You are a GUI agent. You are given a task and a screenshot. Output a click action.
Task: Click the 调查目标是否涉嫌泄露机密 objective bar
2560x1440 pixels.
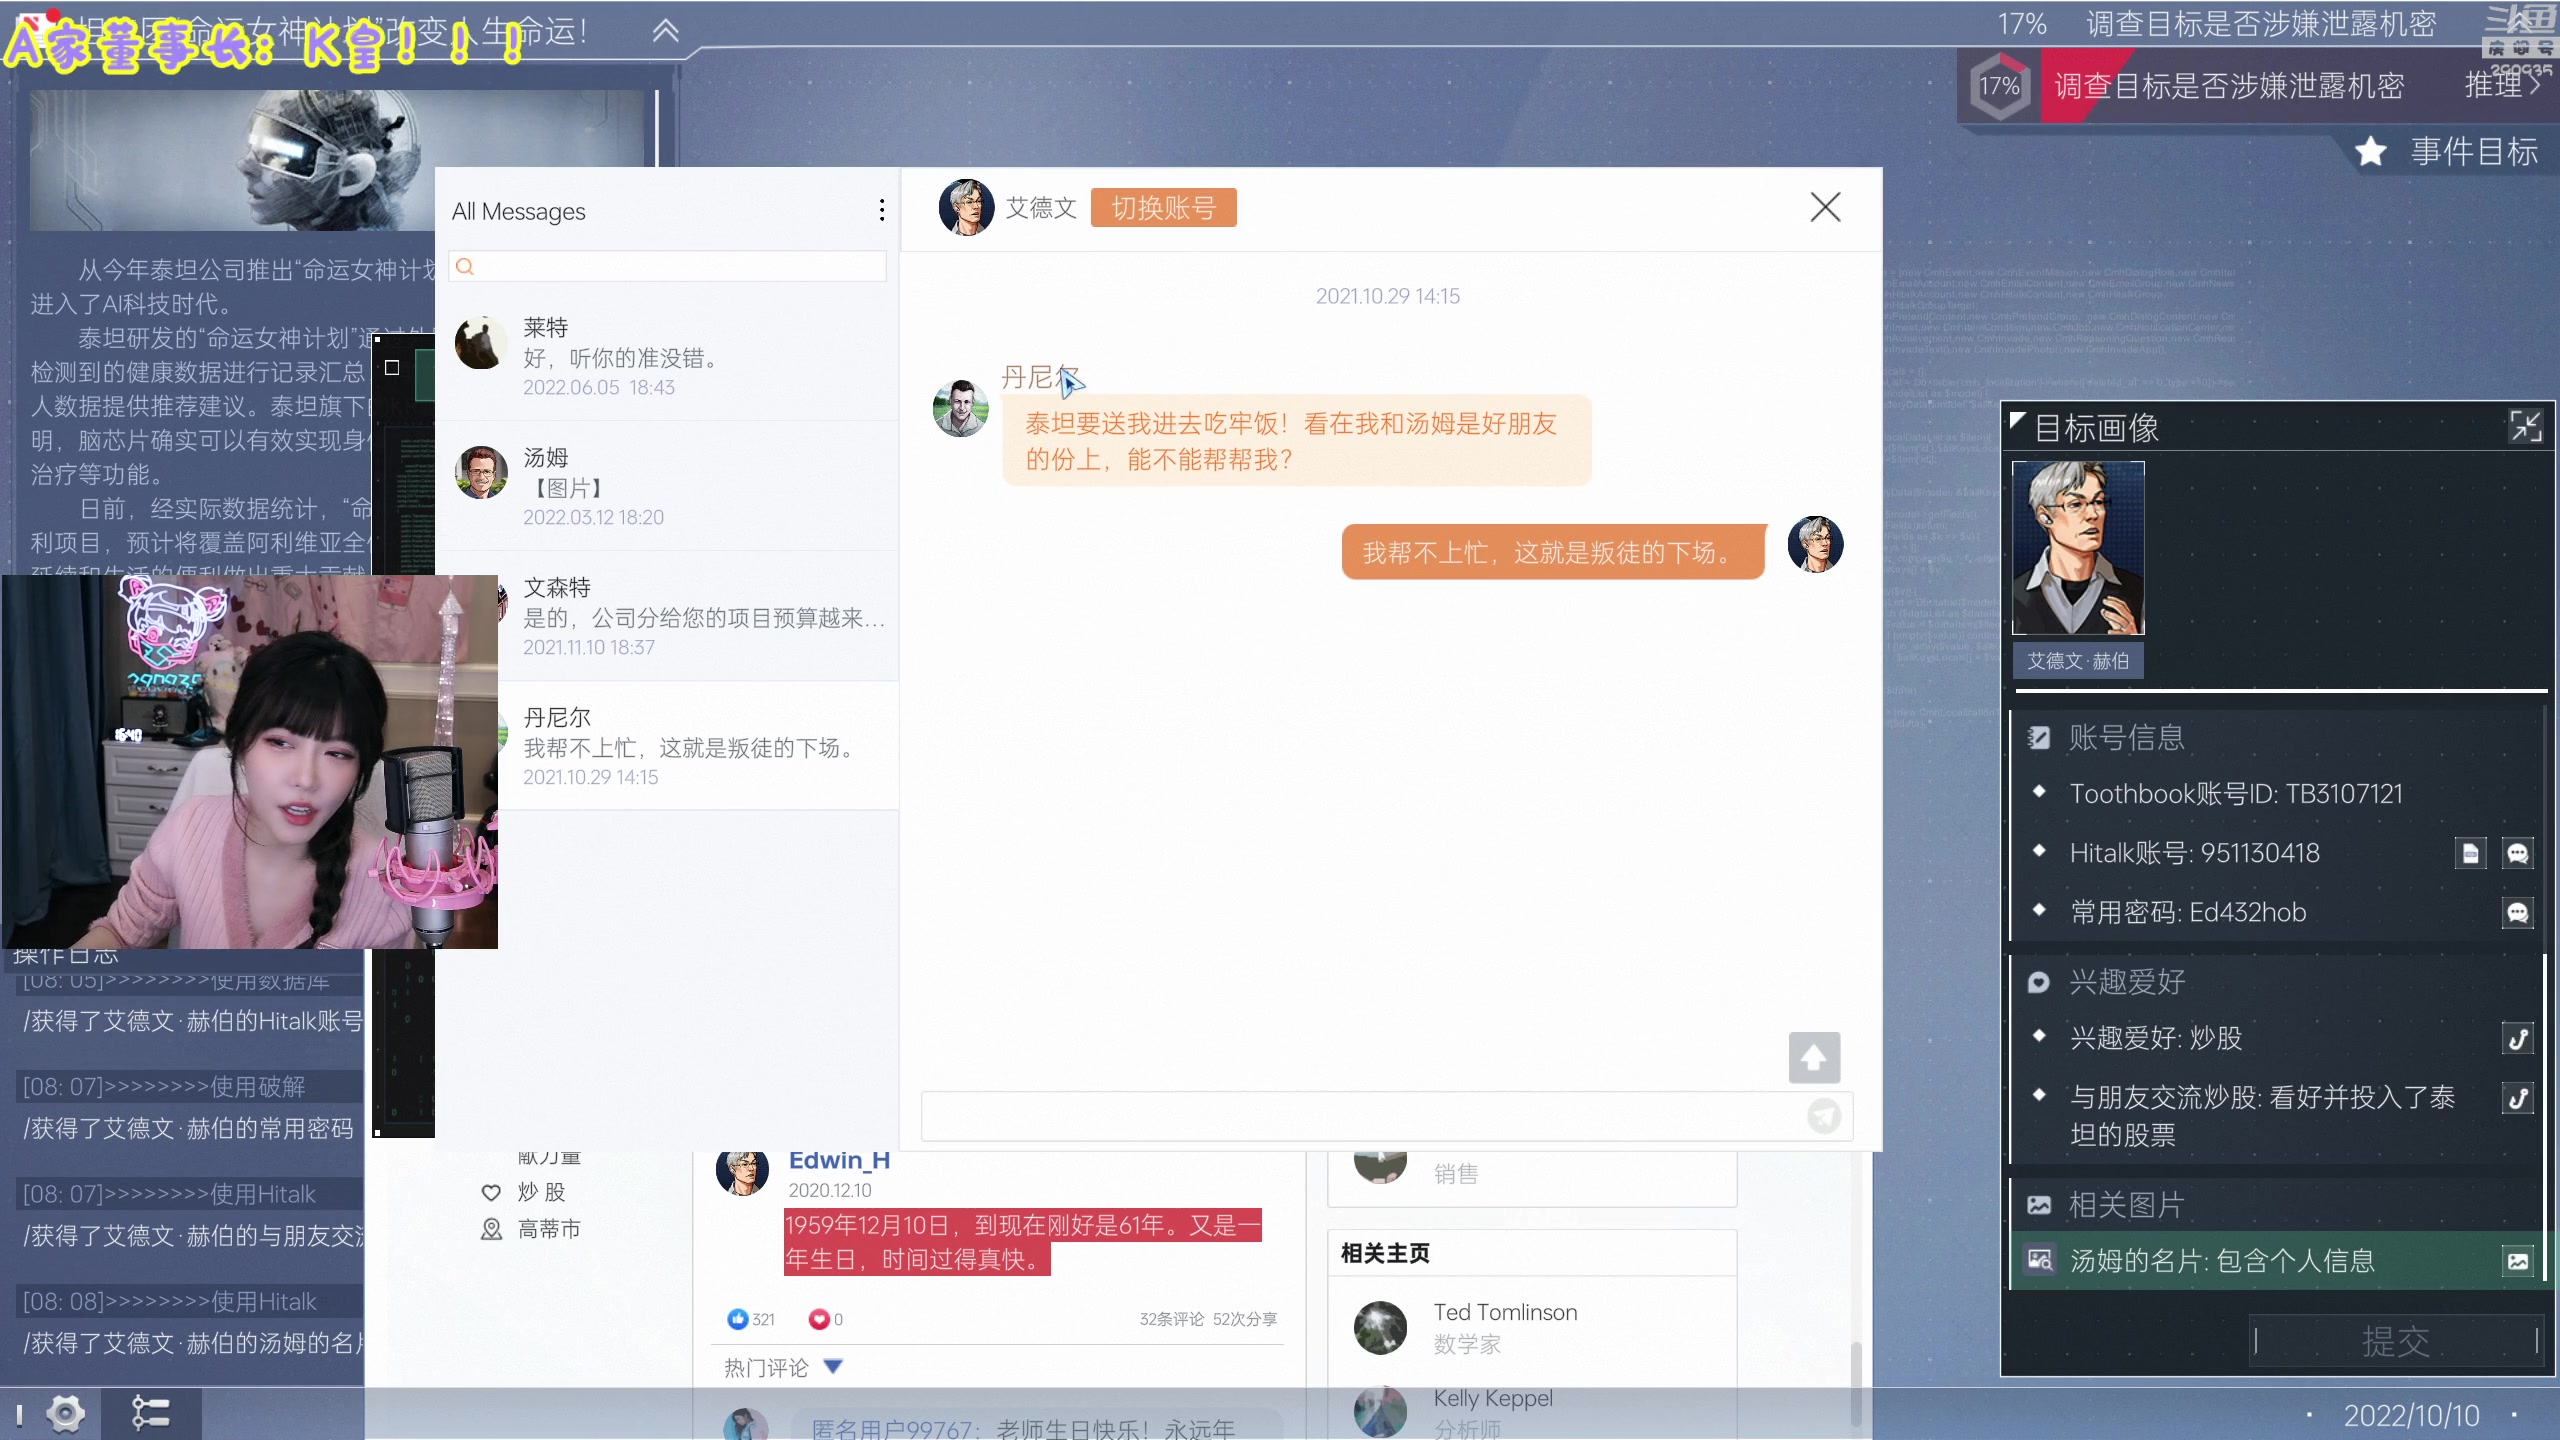[x=2228, y=86]
